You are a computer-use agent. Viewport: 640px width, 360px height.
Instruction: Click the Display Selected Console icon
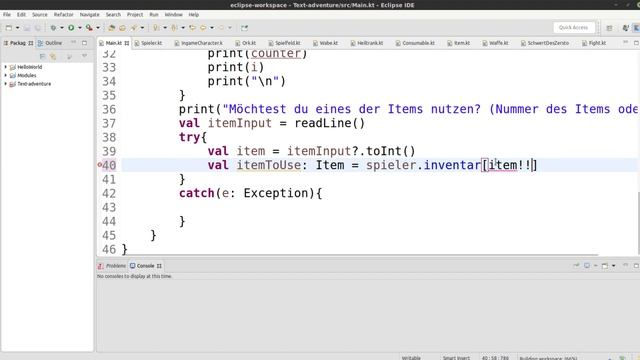(587, 266)
